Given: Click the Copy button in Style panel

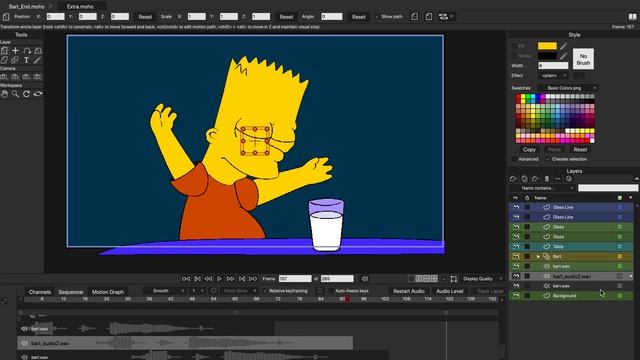Looking at the screenshot, I should tap(529, 149).
